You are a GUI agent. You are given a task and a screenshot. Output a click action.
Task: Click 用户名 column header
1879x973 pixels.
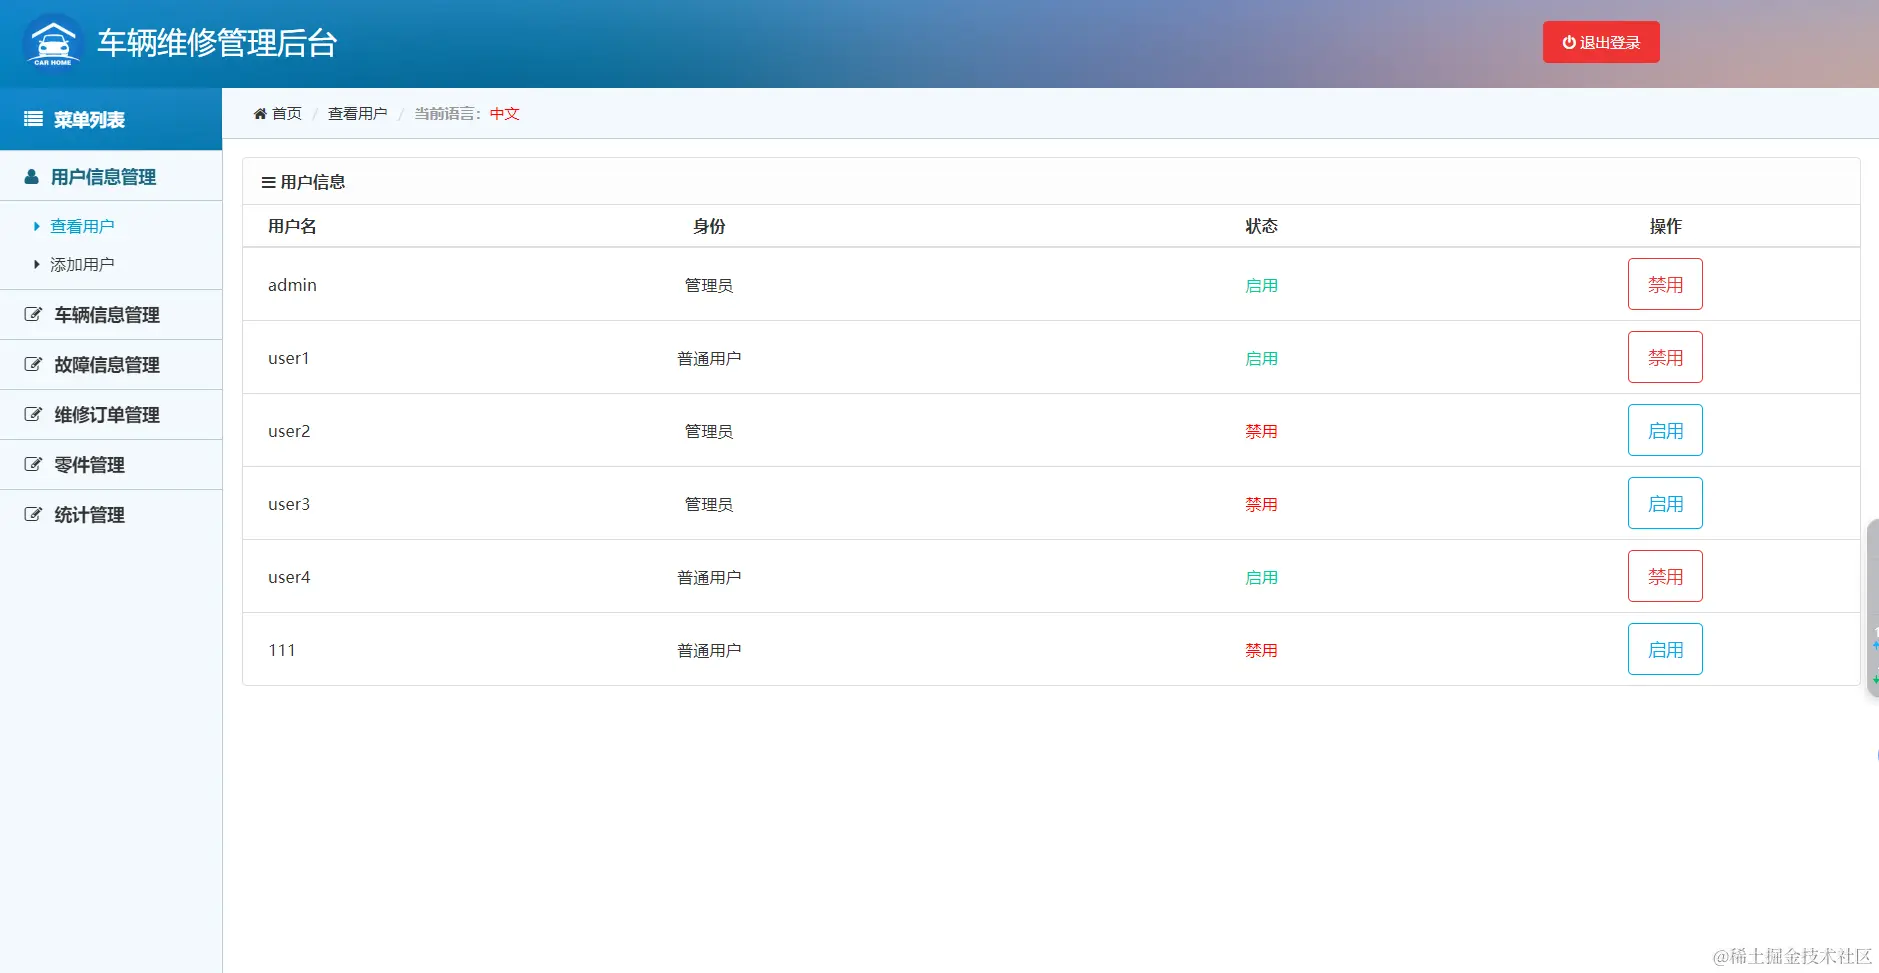[x=292, y=226]
